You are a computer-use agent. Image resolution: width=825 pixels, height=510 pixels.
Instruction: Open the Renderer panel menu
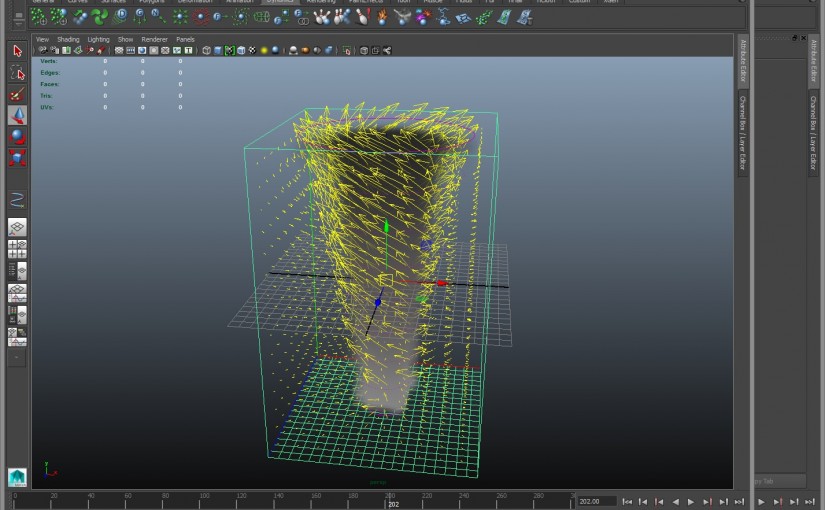coord(154,39)
